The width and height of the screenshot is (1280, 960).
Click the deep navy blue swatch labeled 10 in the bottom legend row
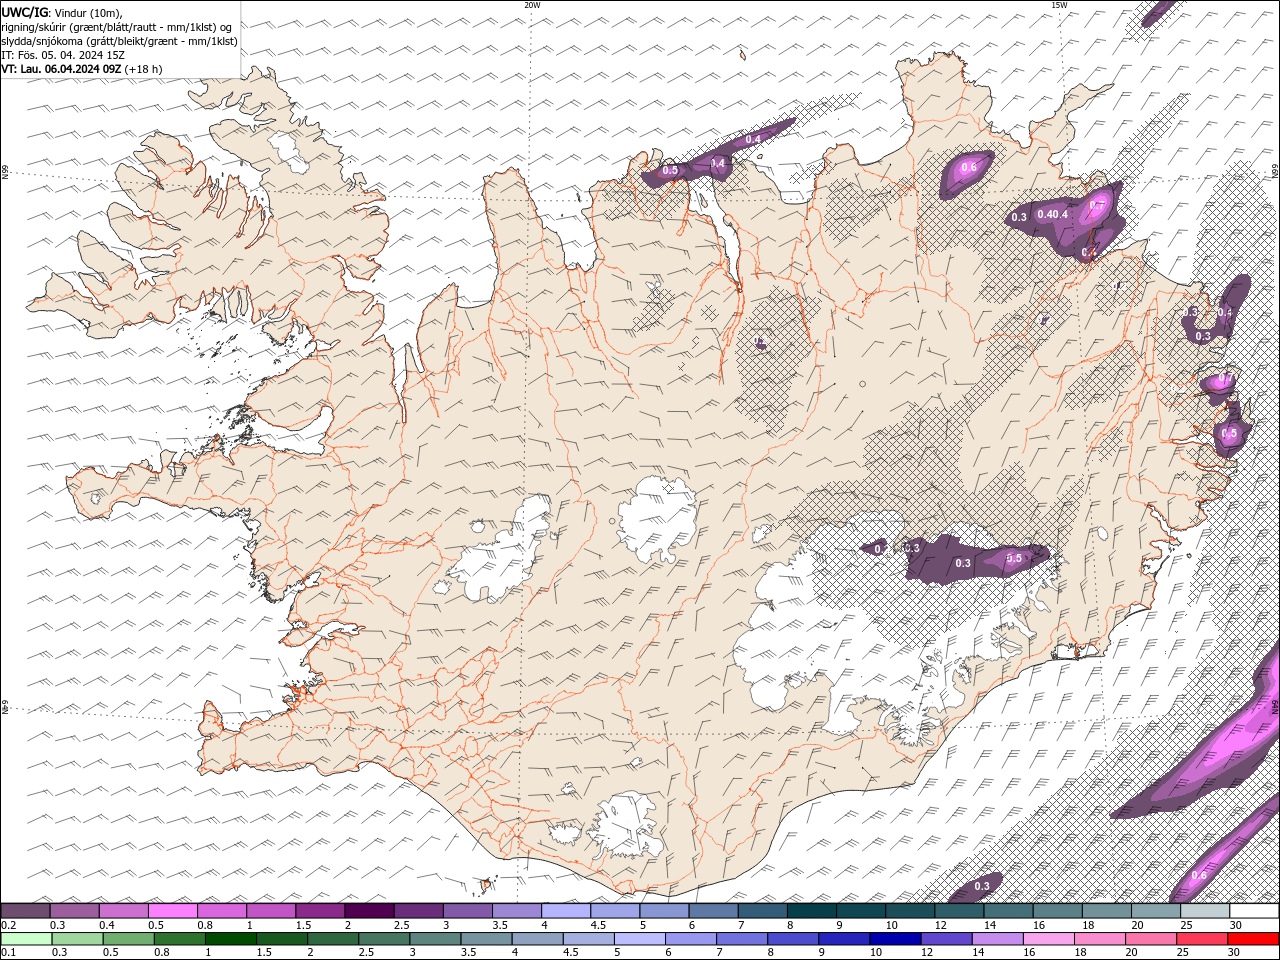pyautogui.click(x=895, y=939)
